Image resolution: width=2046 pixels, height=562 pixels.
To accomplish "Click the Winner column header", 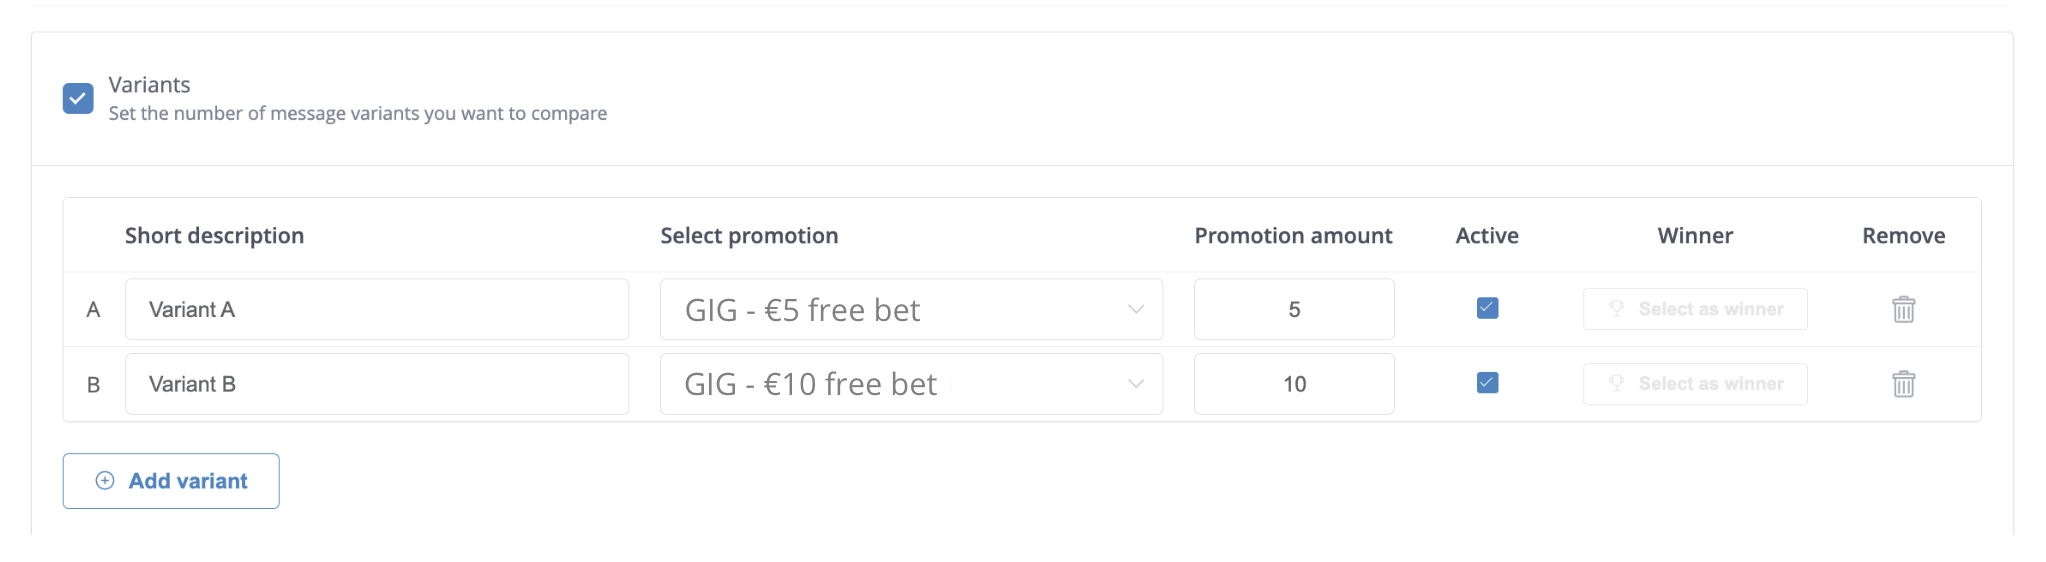I will [x=1695, y=236].
